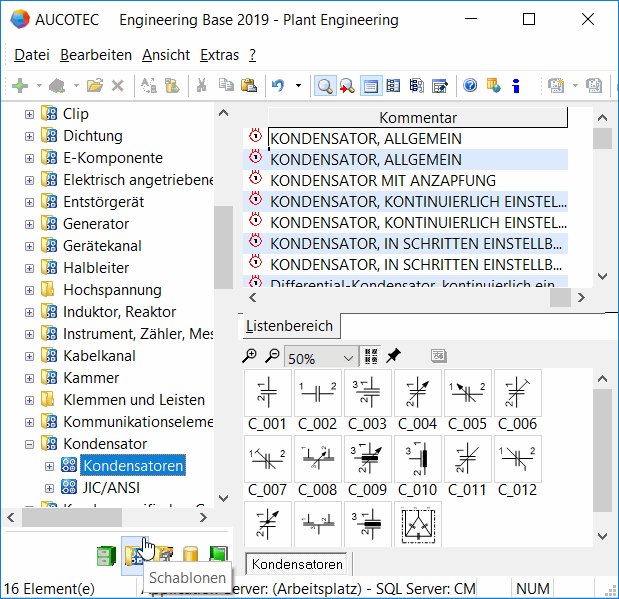619x599 pixels.
Task: Click the Kommentar column header
Action: coord(417,118)
